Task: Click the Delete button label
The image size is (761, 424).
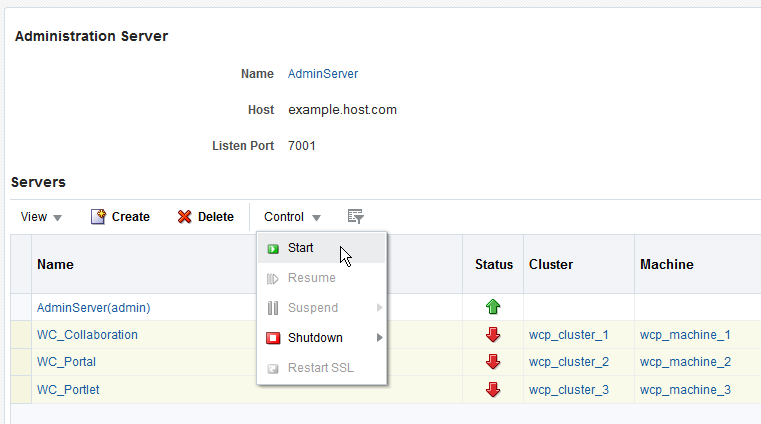Action: tap(215, 217)
